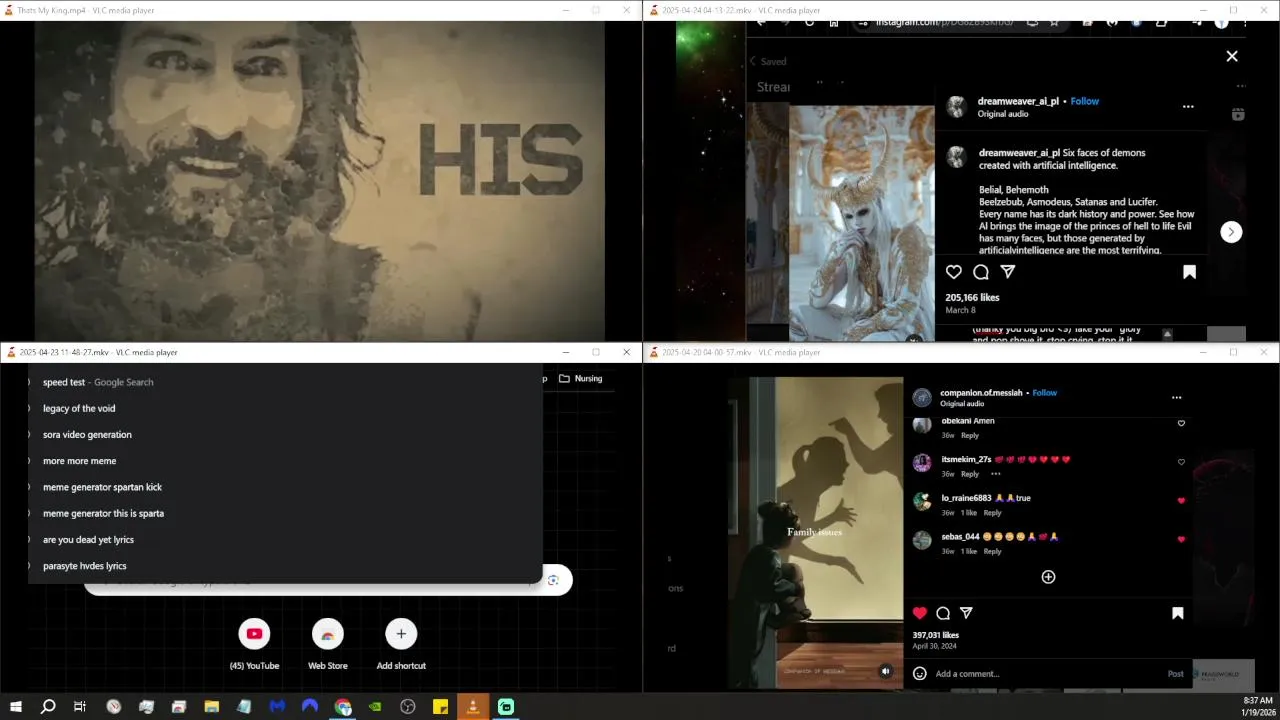Open emoji picker beside Add a comment
The width and height of the screenshot is (1280, 720).
coord(920,674)
